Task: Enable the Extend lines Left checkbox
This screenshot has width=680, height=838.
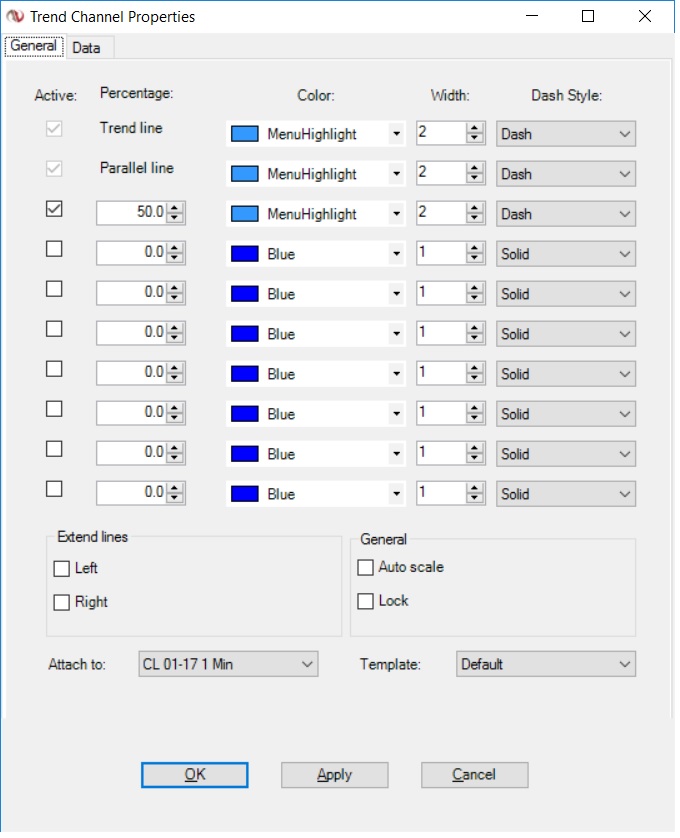Action: pos(62,569)
